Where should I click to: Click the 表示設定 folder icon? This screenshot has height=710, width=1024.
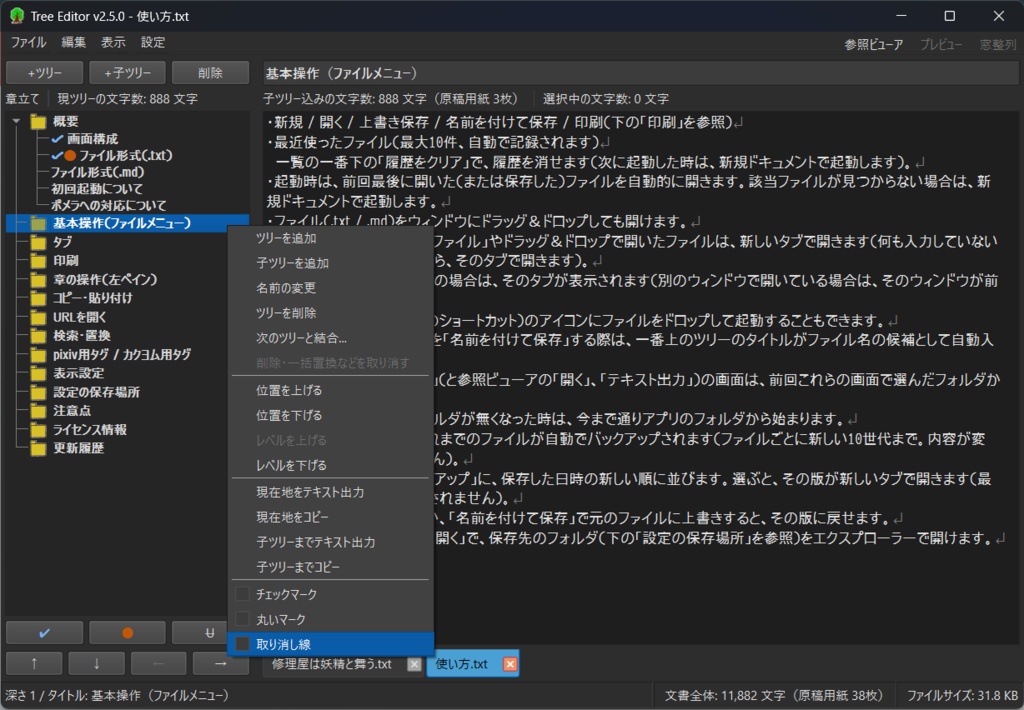coord(39,374)
